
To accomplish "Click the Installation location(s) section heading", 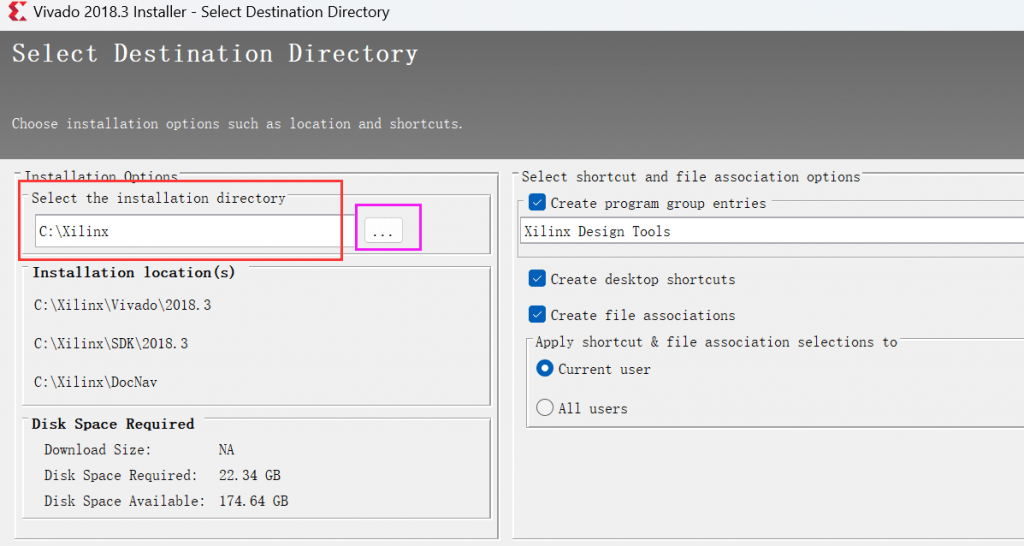I will (134, 272).
